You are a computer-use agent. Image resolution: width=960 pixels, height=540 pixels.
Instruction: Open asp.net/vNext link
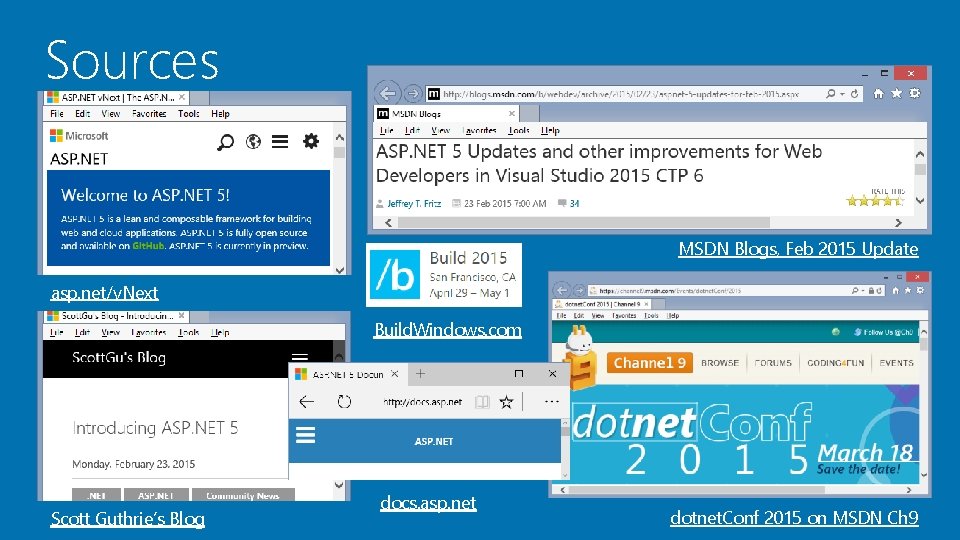(105, 293)
